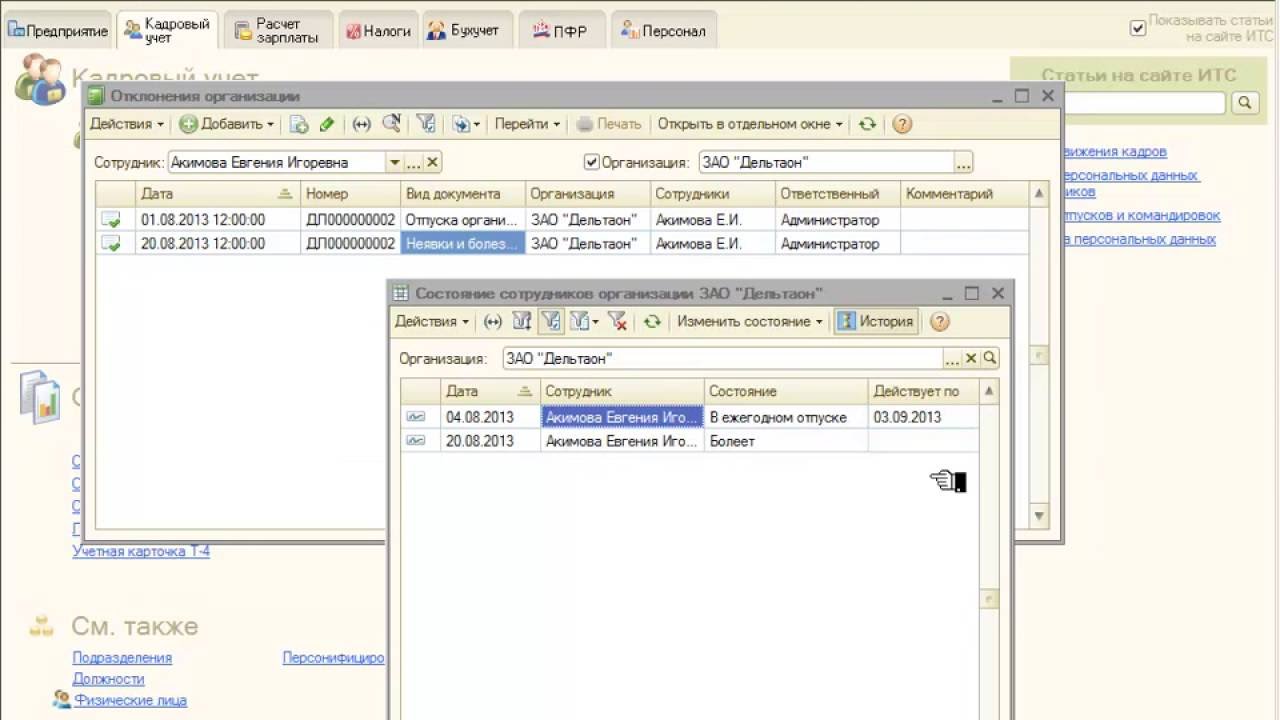The height and width of the screenshot is (720, 1280).
Task: Click ellipsis select button for Сотрудник field
Action: [414, 162]
